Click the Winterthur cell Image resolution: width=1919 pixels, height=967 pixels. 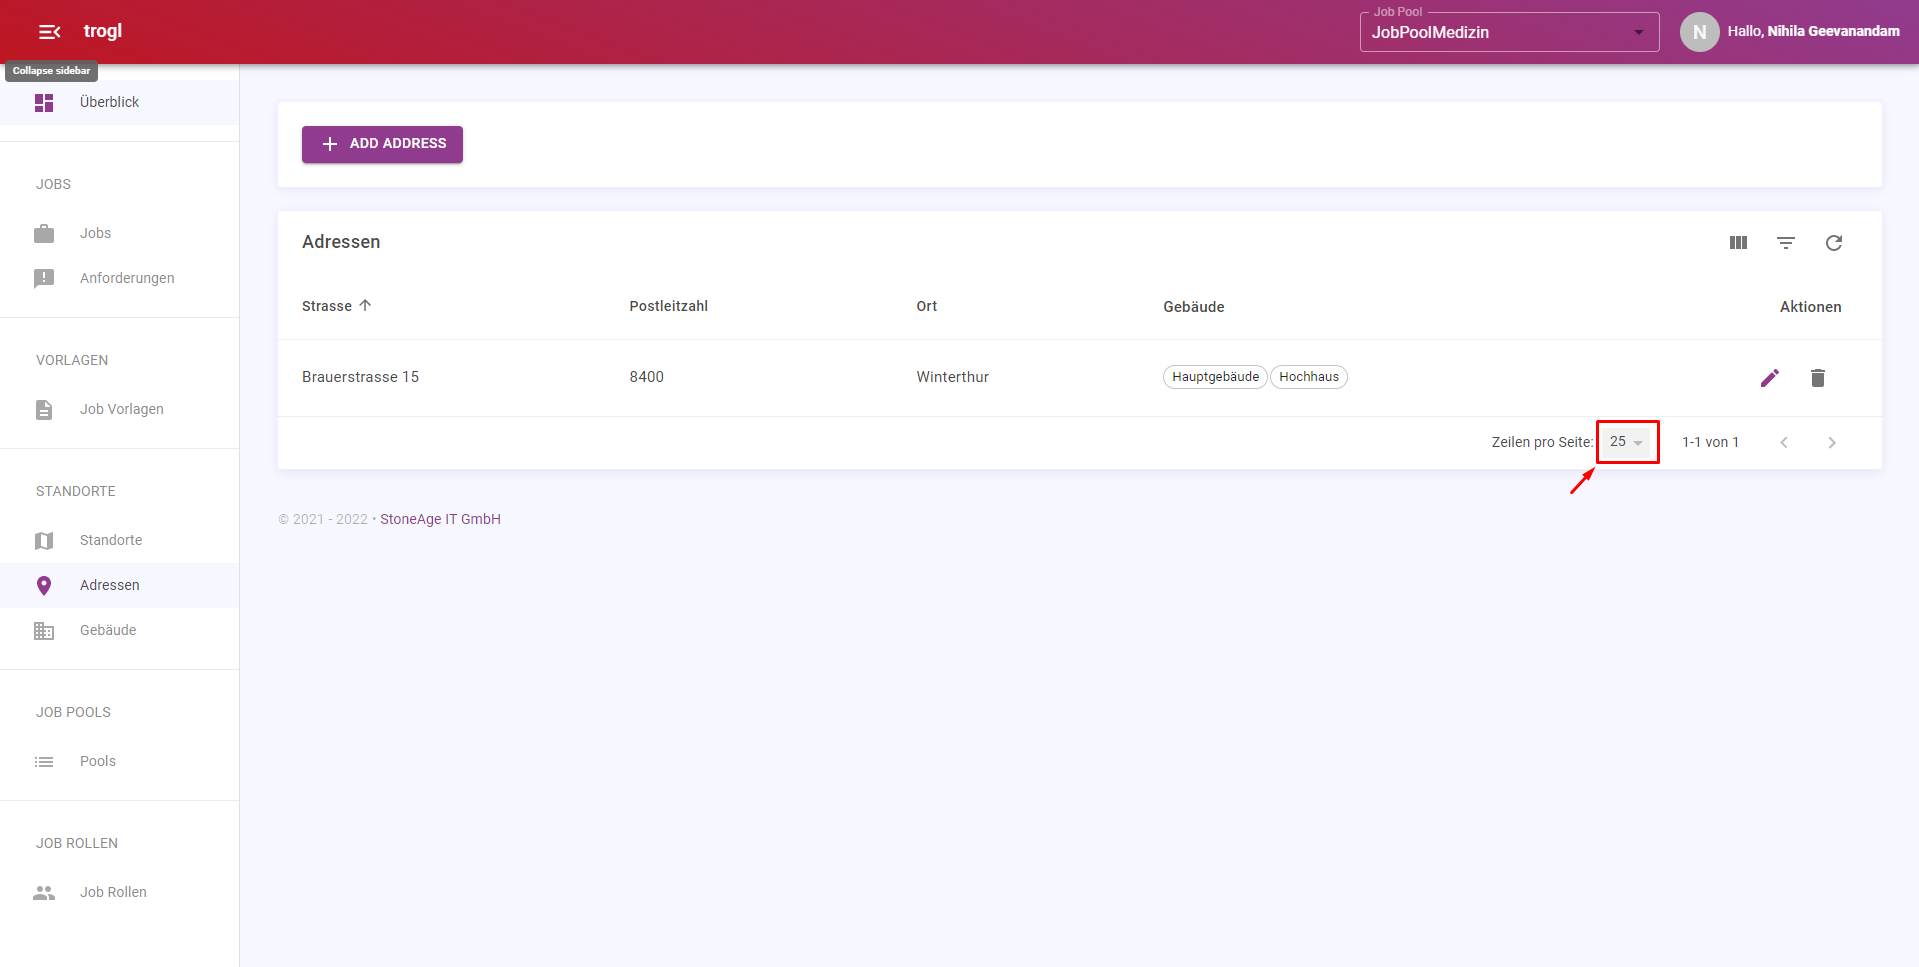click(x=952, y=377)
